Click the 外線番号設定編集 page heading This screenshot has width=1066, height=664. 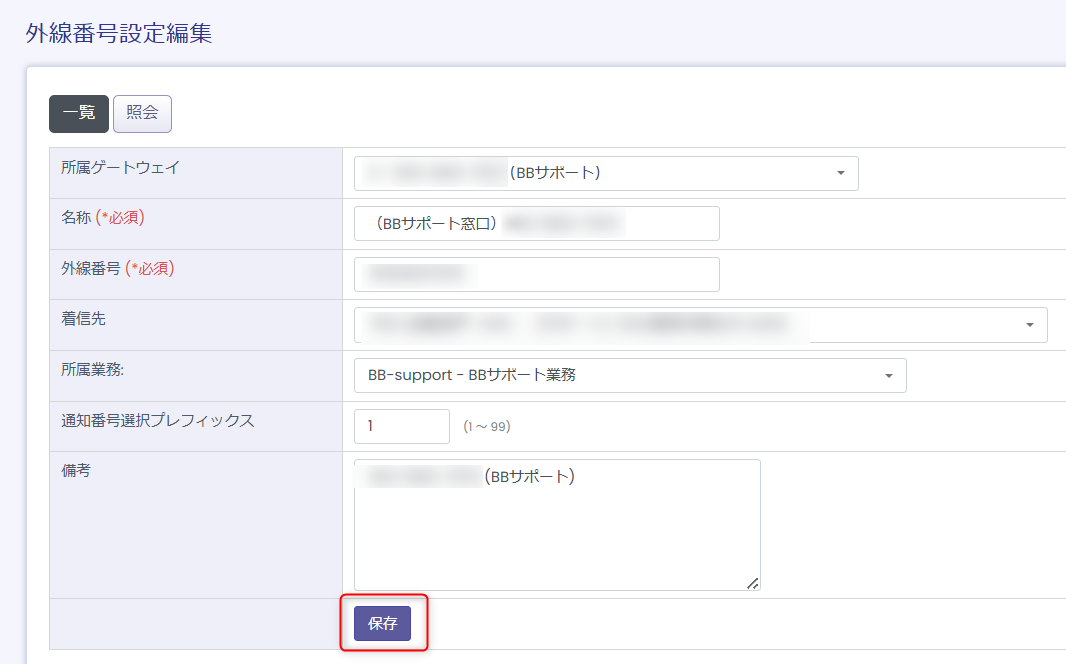(118, 33)
